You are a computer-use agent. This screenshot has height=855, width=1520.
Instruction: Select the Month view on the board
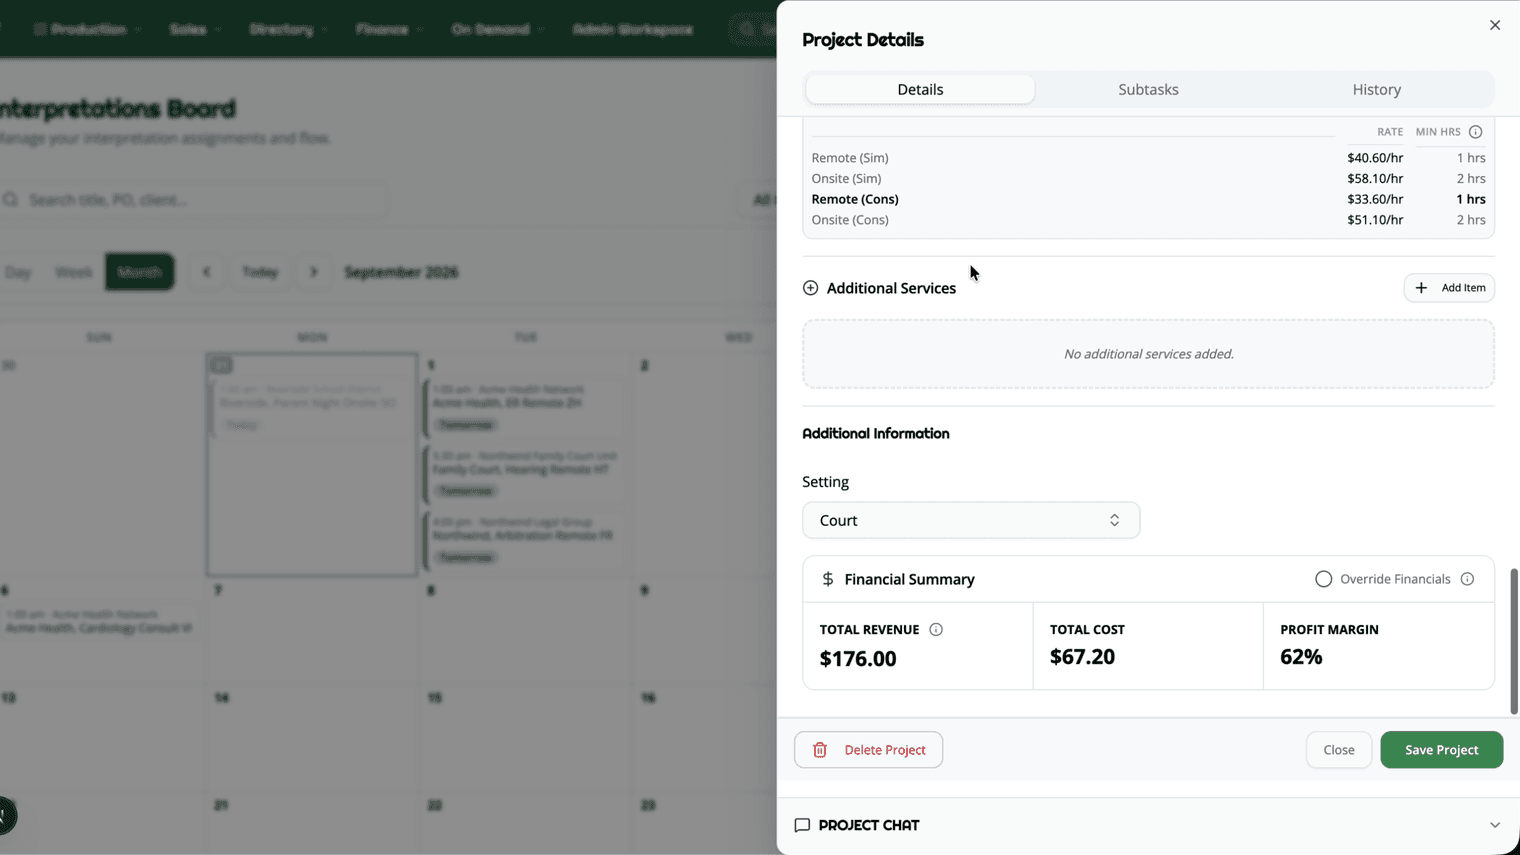139,272
